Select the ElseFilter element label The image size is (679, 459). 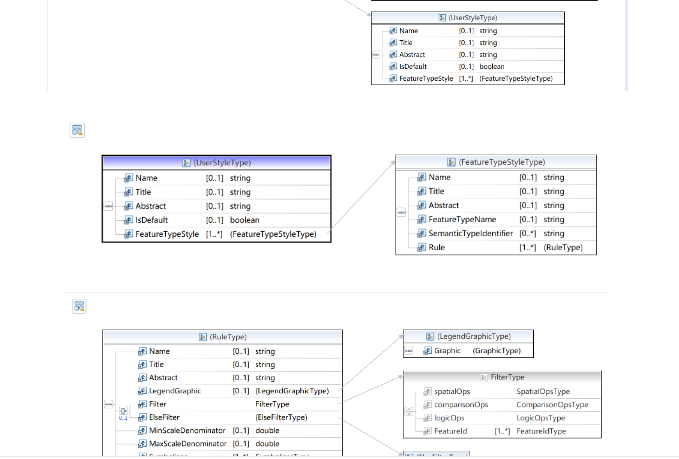coord(164,417)
